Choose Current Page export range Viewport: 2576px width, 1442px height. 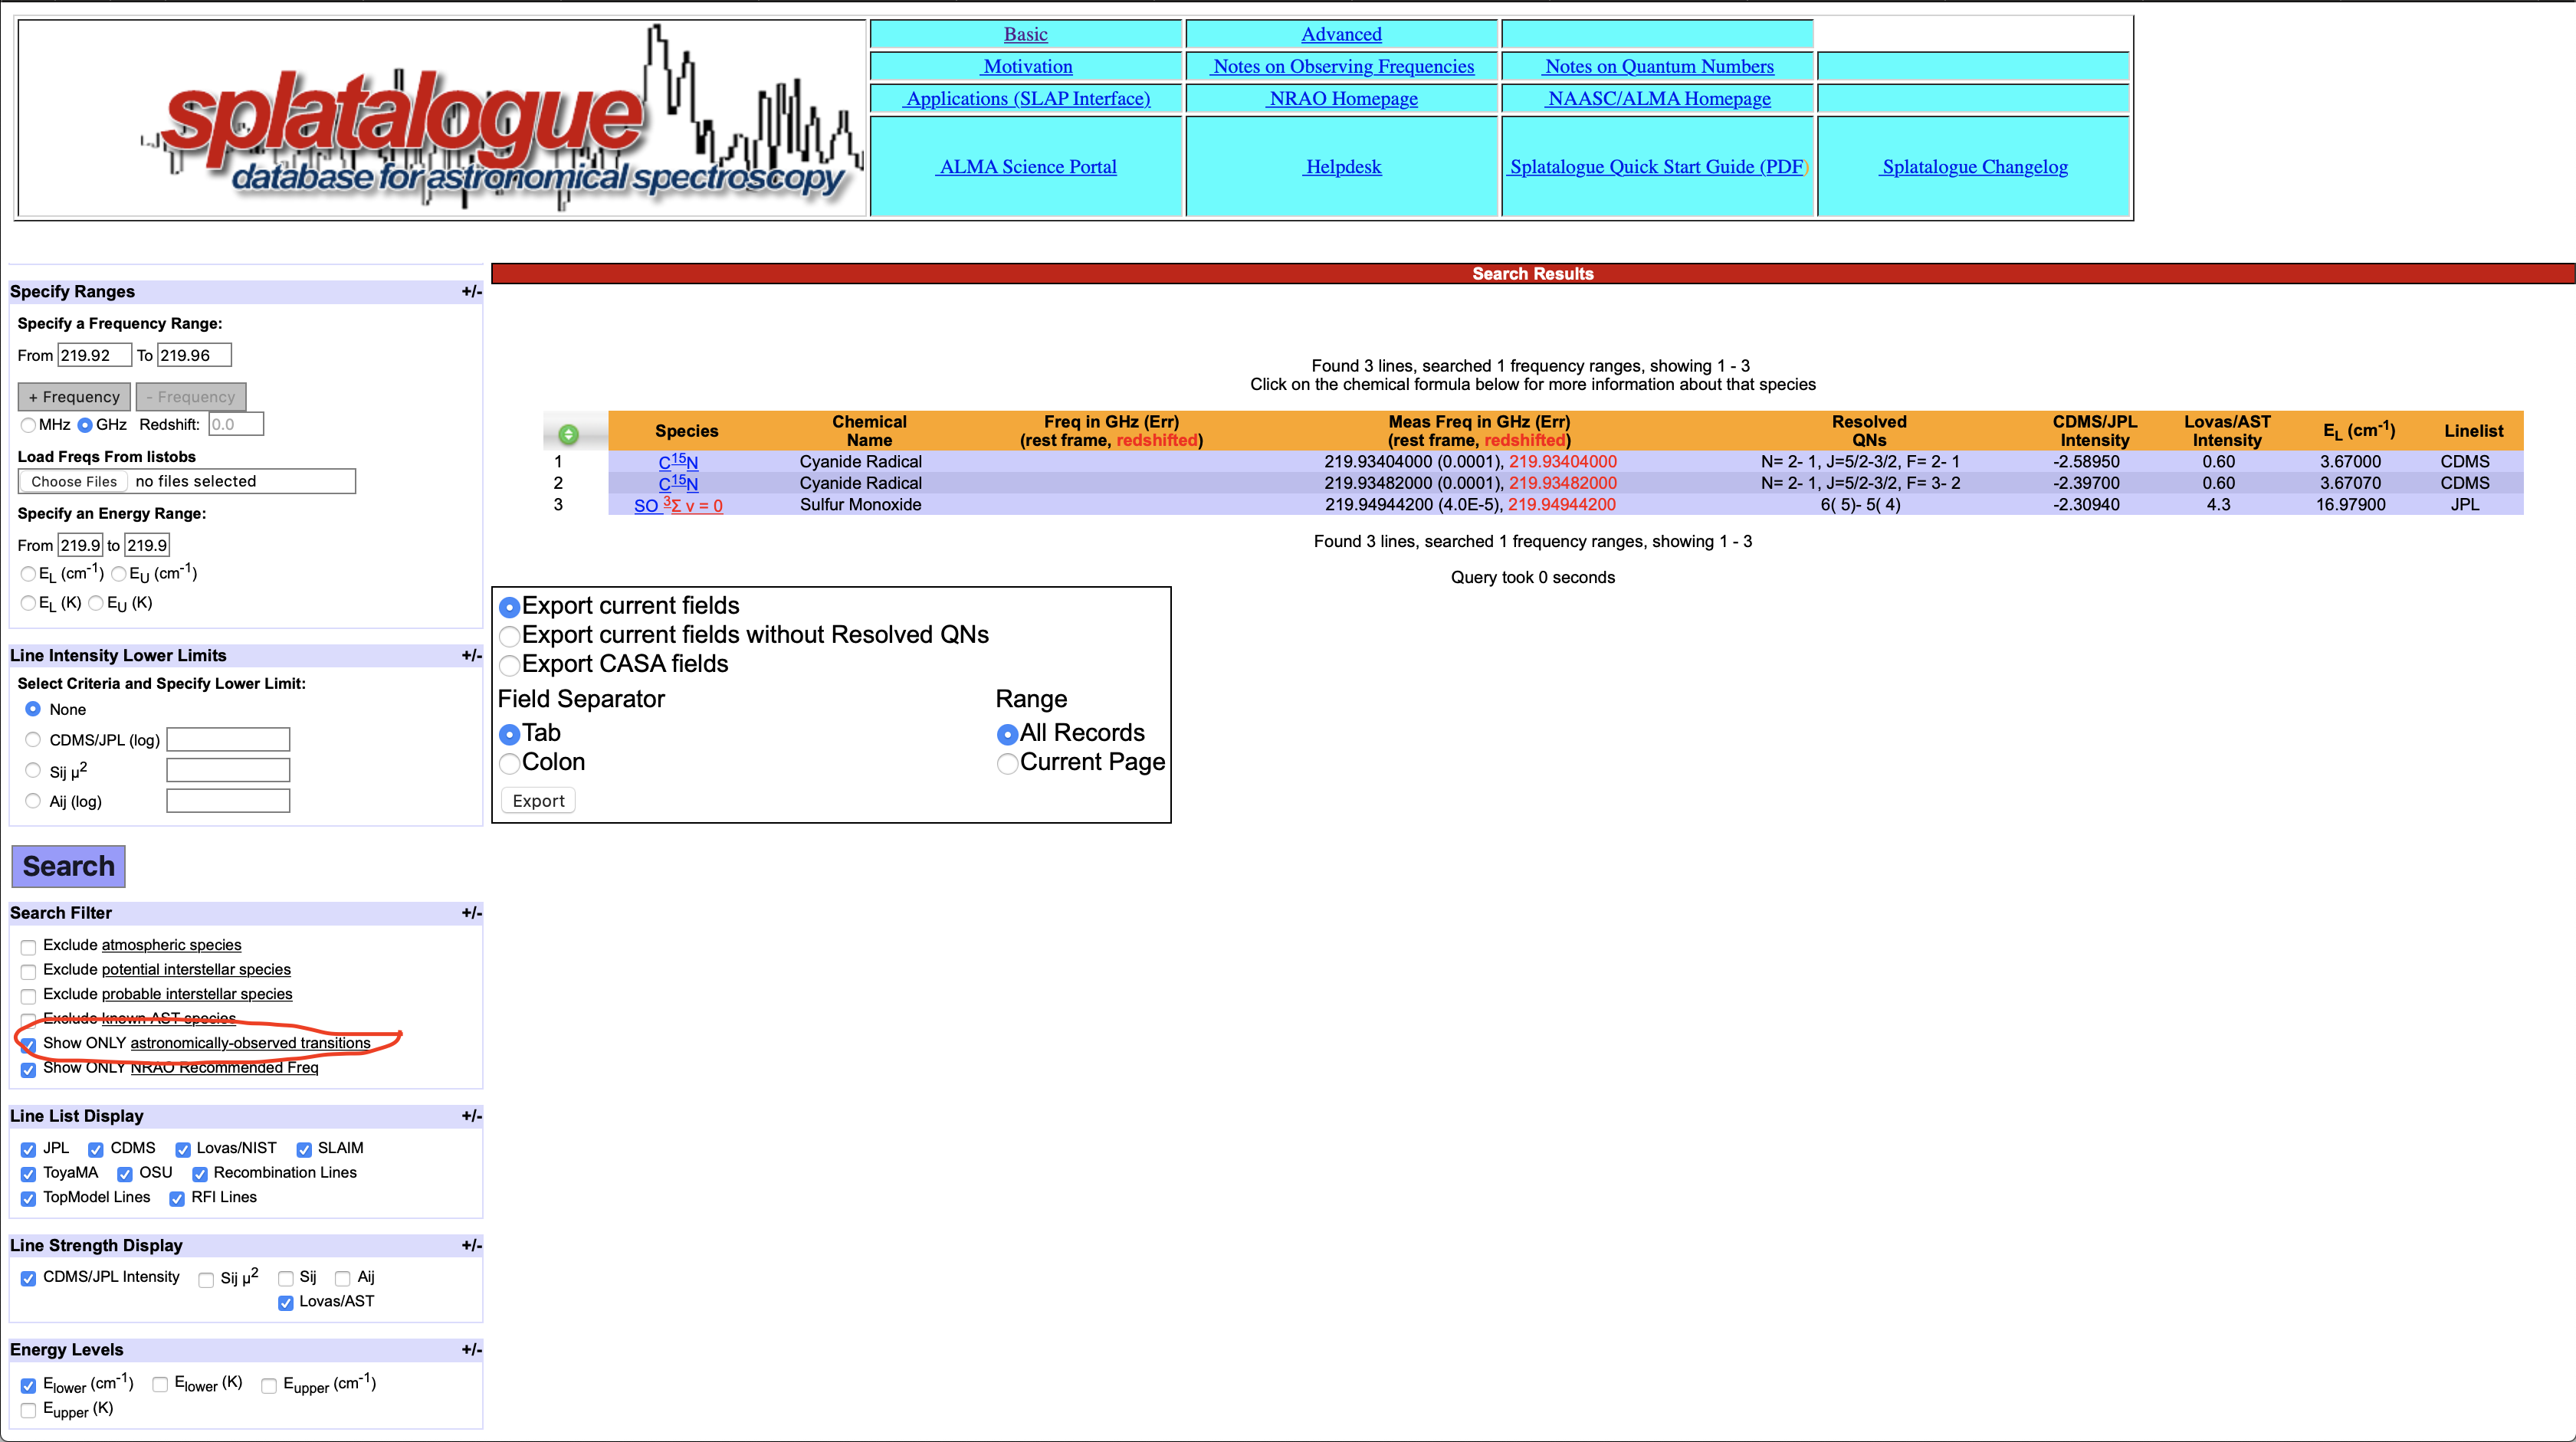pyautogui.click(x=1007, y=764)
